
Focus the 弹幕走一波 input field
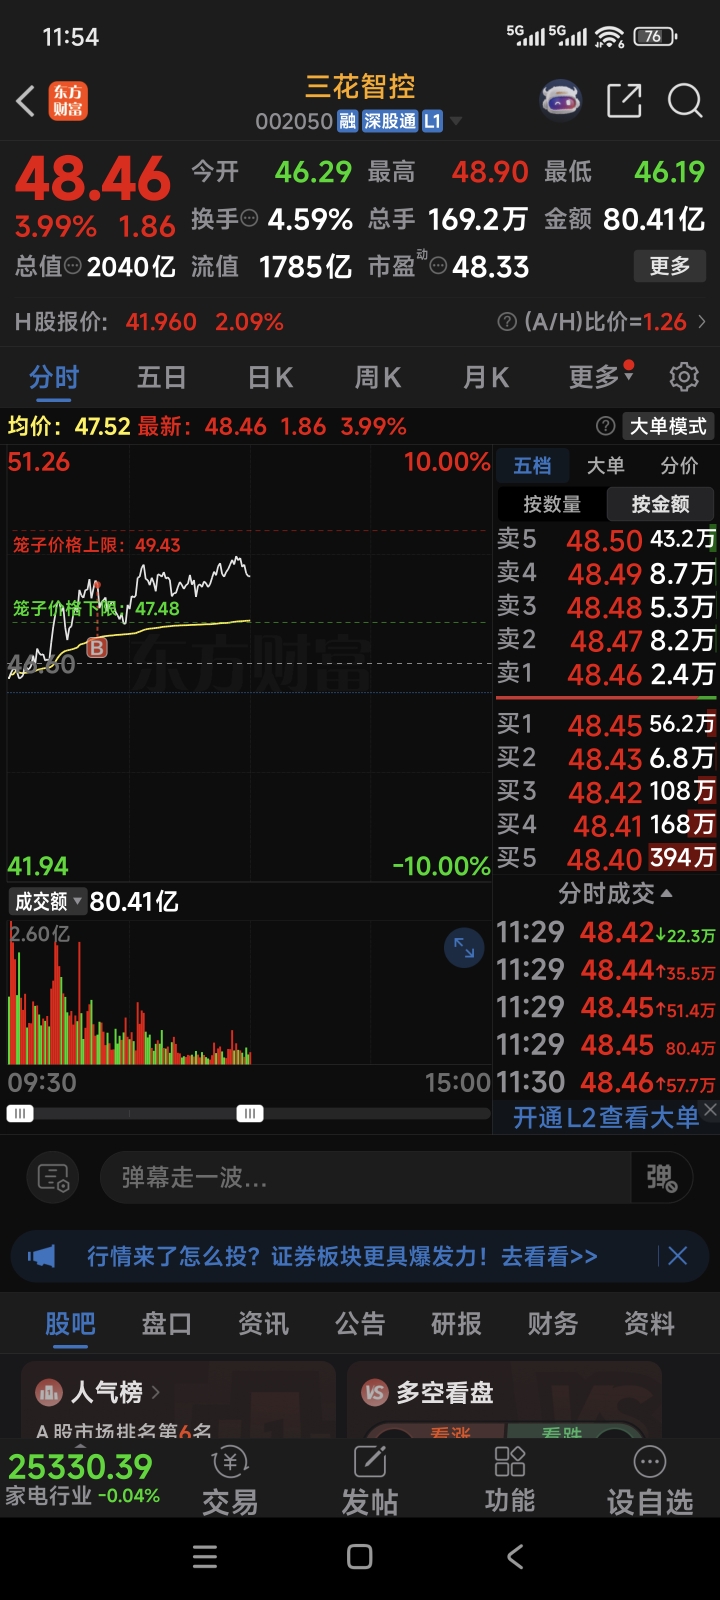tap(365, 1177)
